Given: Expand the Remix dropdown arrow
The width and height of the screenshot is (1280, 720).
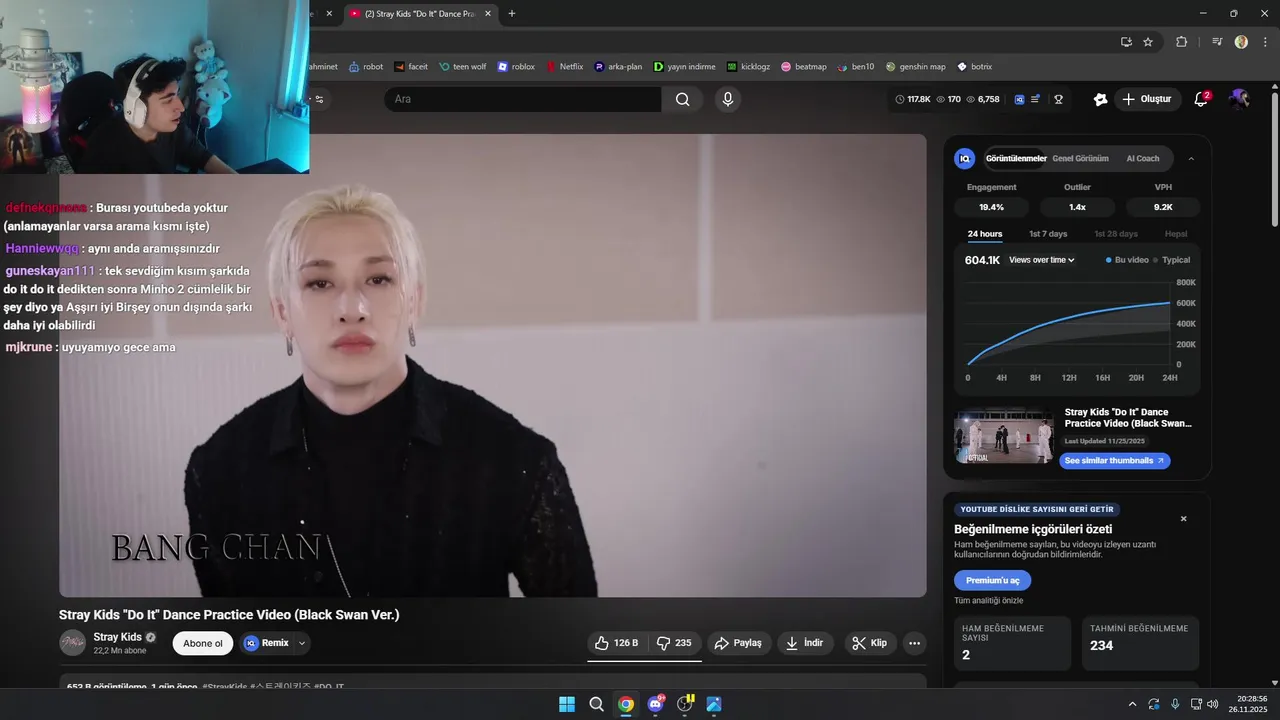Looking at the screenshot, I should (x=302, y=643).
